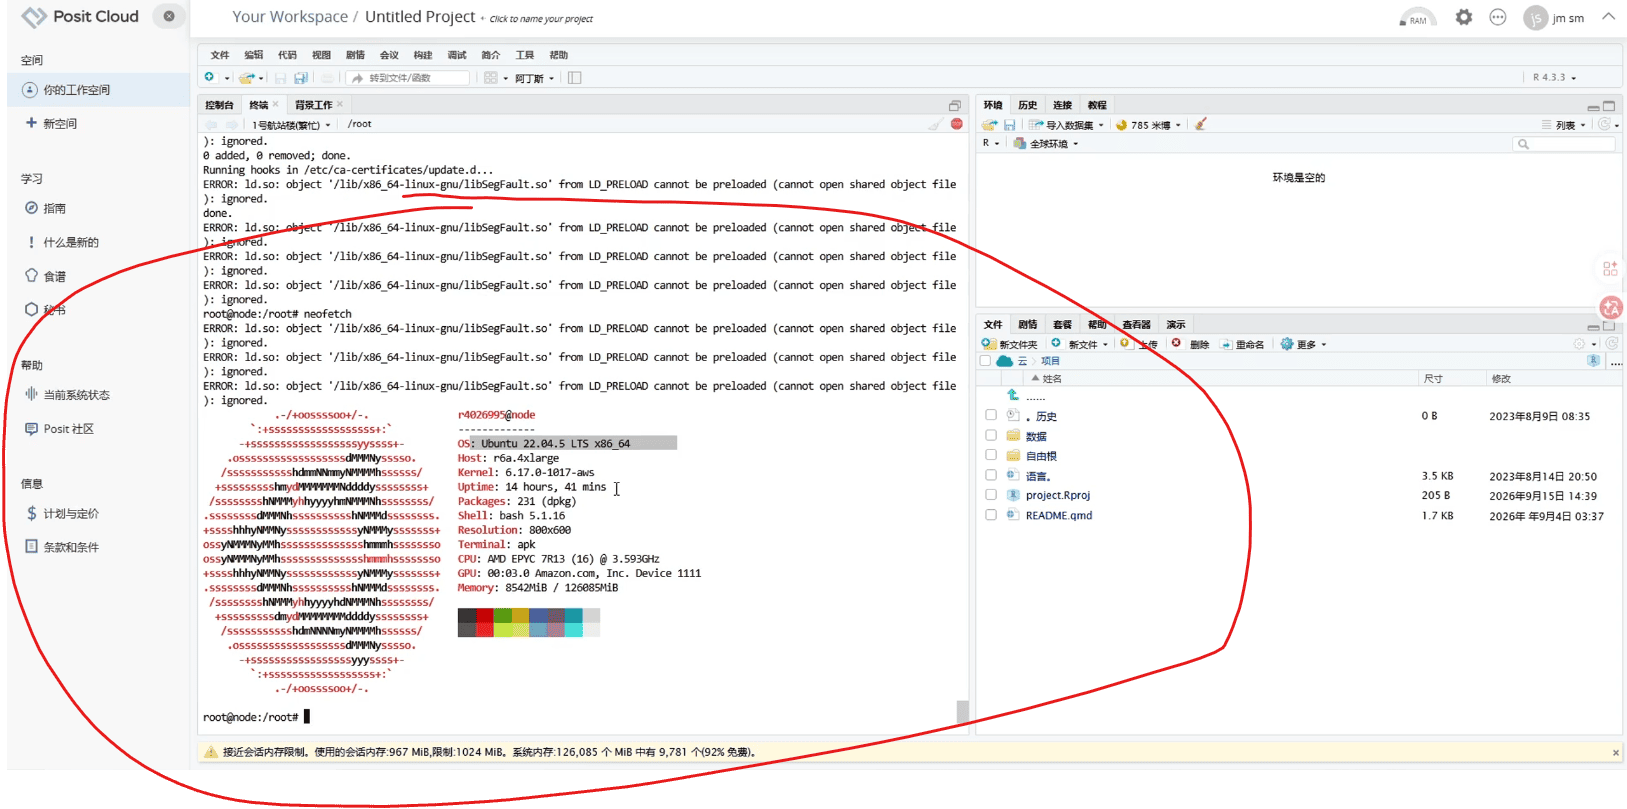Click the 转到文件/函数 input field

409,78
